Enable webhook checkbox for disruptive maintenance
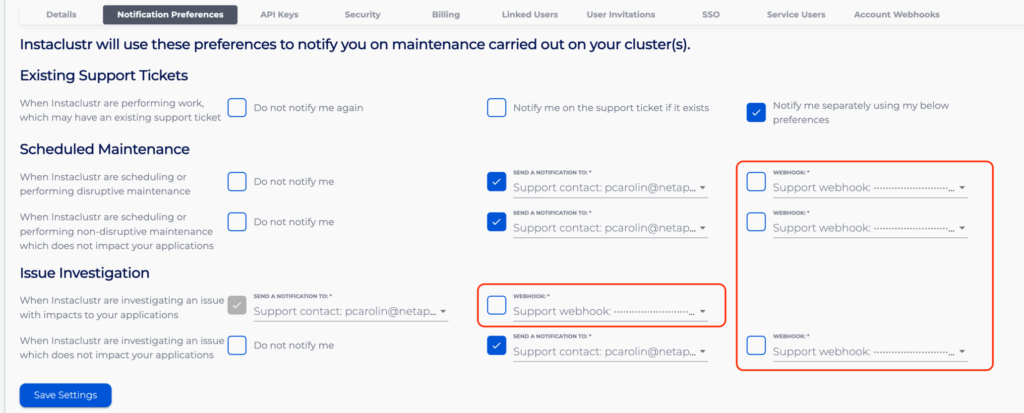 tap(756, 182)
